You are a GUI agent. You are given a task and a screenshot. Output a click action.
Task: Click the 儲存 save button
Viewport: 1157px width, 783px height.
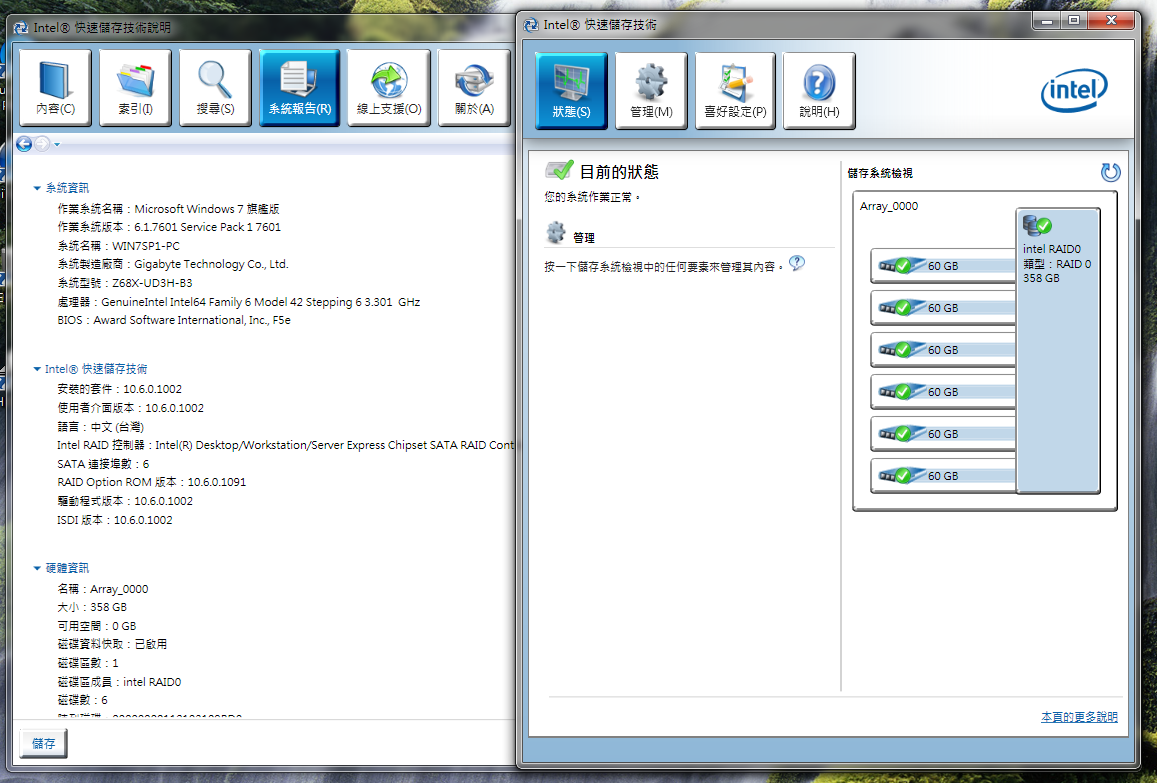[43, 743]
